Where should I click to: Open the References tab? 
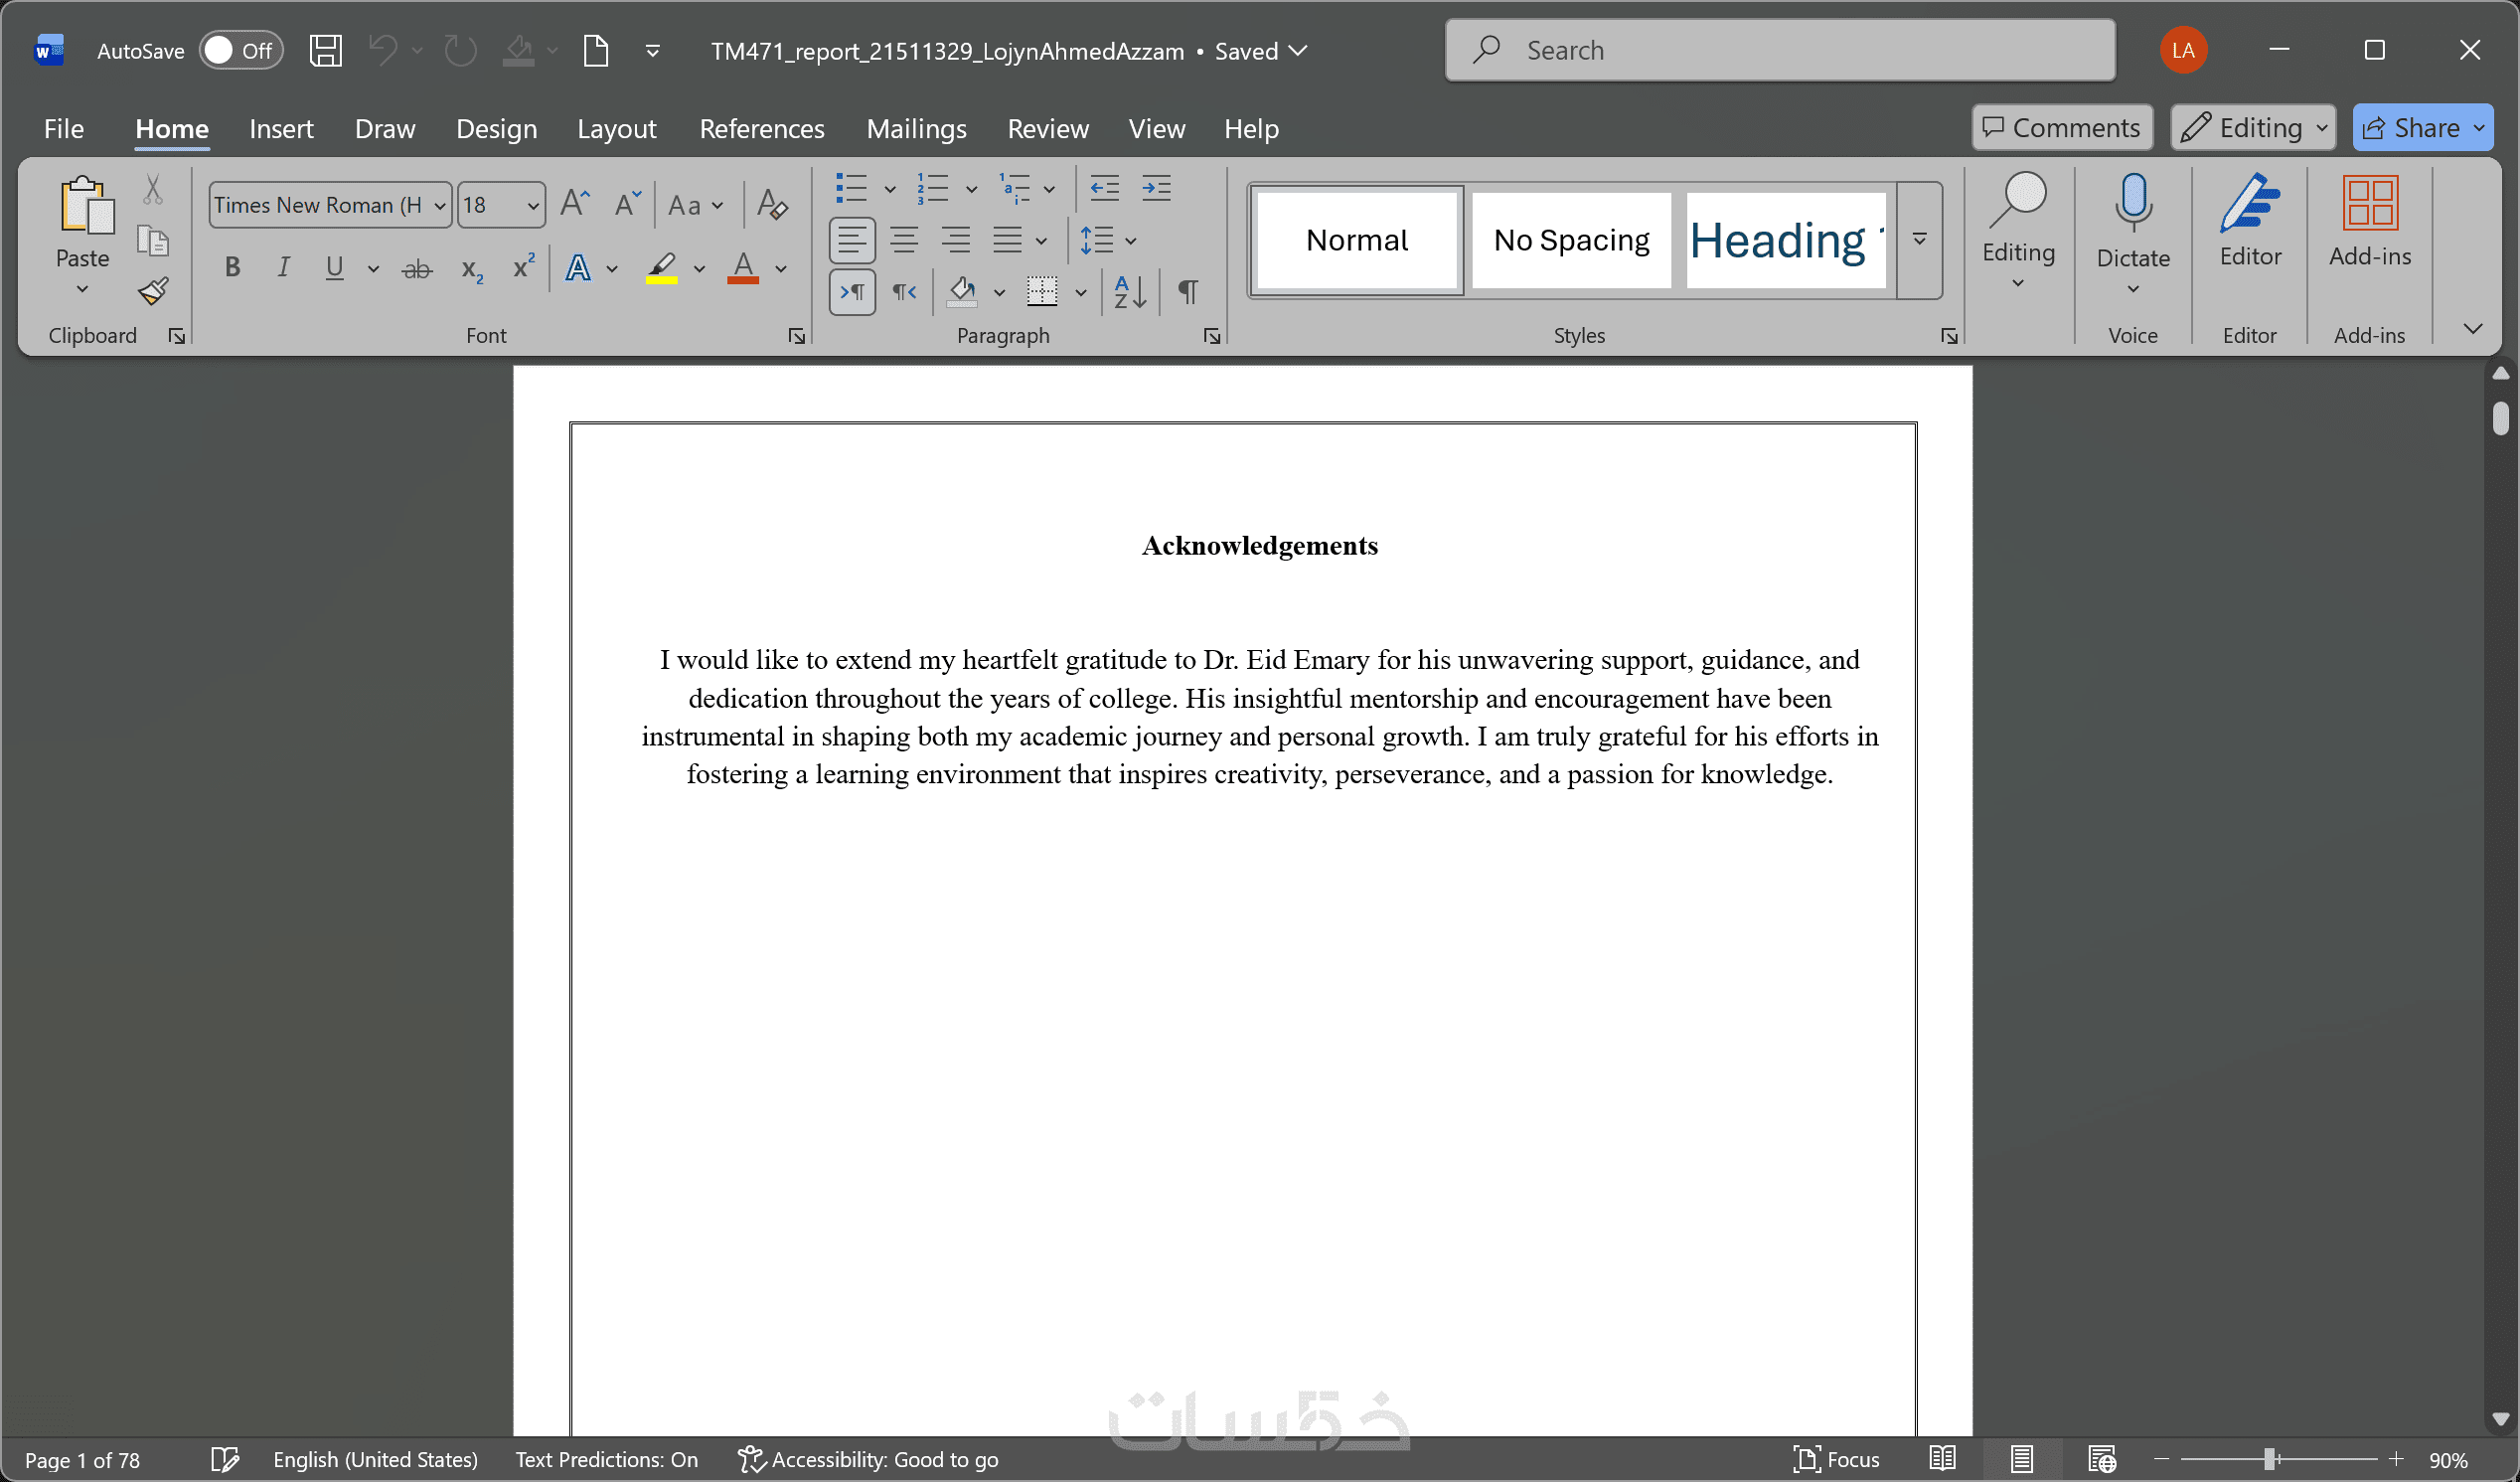pos(761,128)
